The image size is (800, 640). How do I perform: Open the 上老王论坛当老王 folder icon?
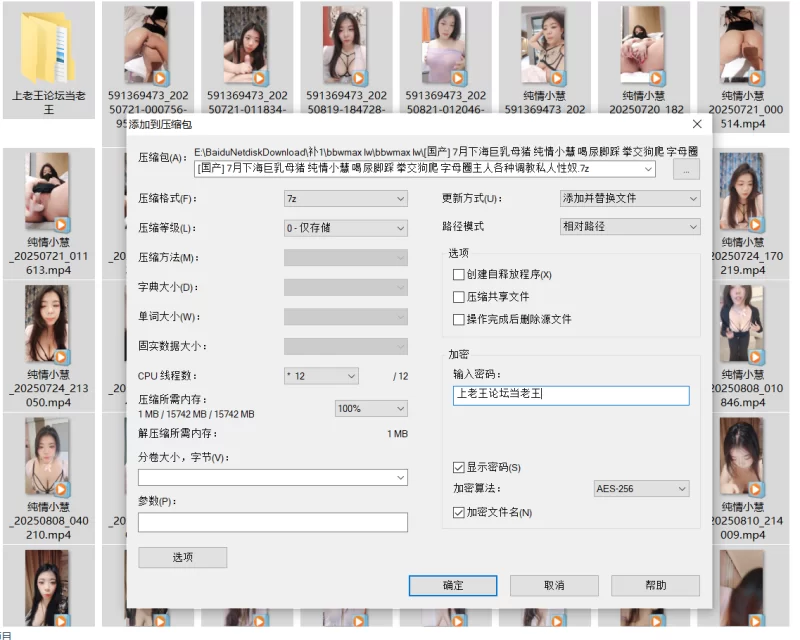[48, 48]
